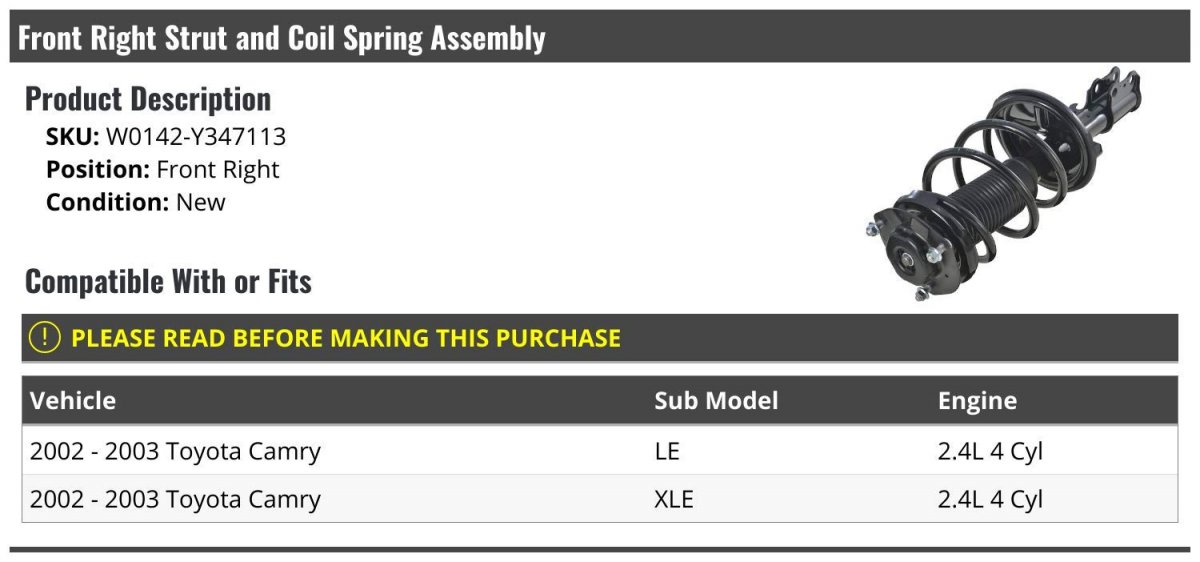Sort by the Vehicle column header
The image size is (1200, 562).
click(73, 401)
